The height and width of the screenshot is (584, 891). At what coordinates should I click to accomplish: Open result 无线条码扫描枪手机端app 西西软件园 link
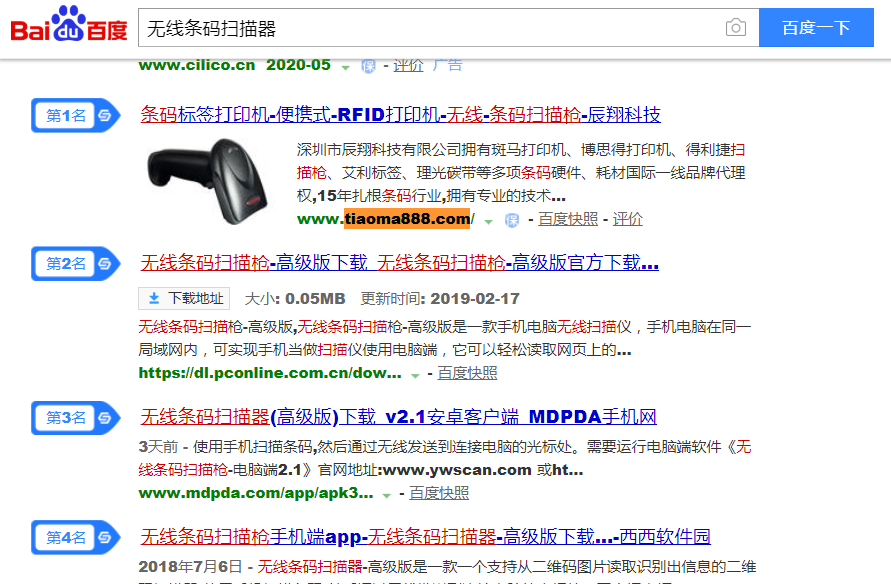click(425, 537)
